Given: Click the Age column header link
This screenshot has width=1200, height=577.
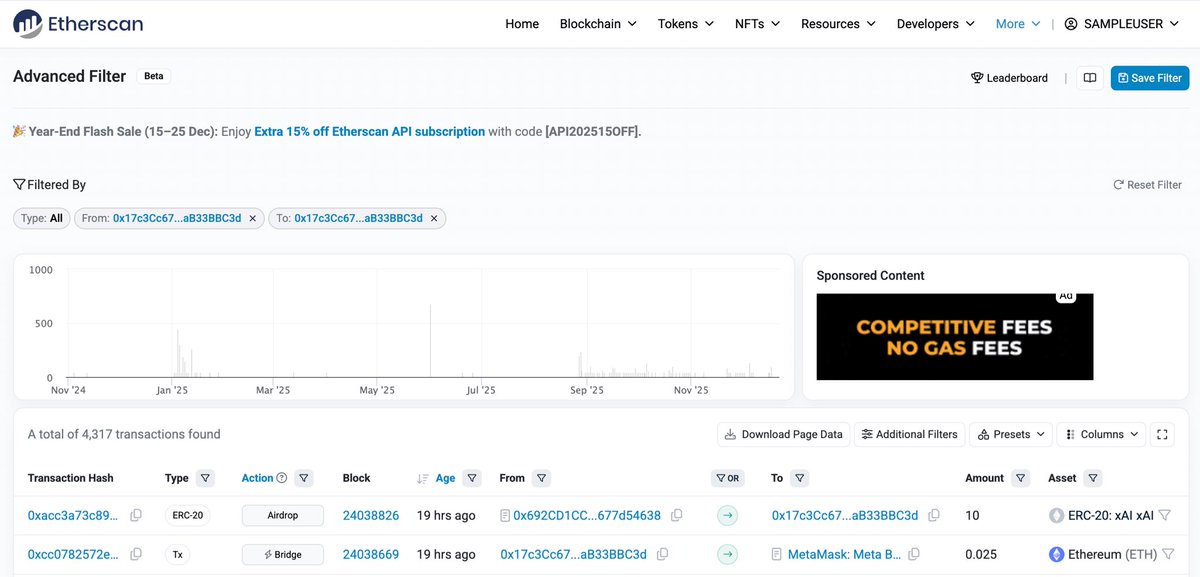Looking at the screenshot, I should click(x=445, y=478).
